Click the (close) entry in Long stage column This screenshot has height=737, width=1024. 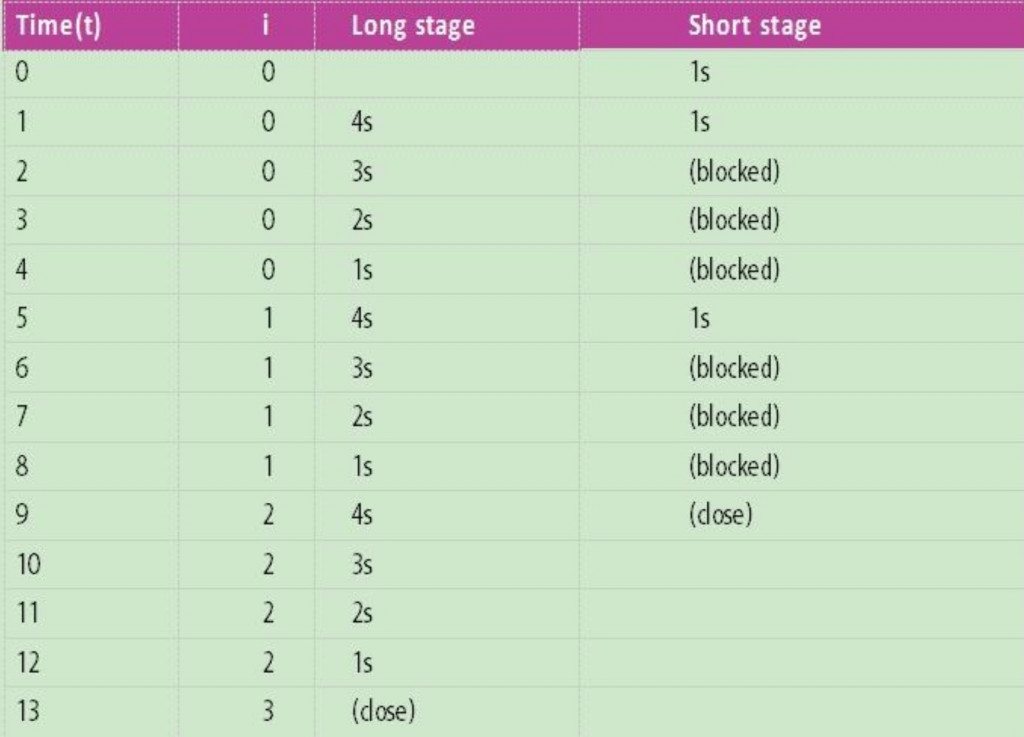pos(382,712)
